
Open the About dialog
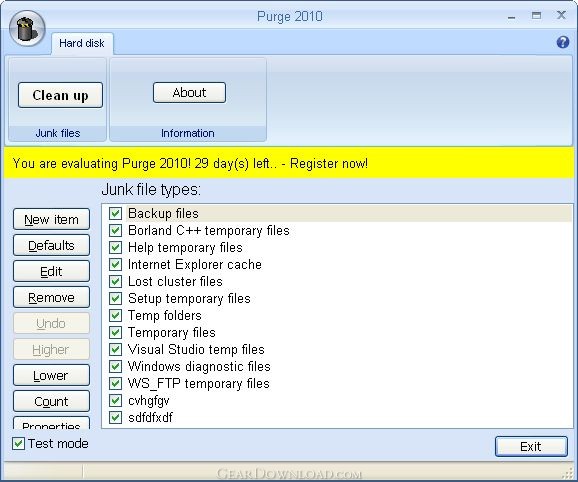[189, 92]
